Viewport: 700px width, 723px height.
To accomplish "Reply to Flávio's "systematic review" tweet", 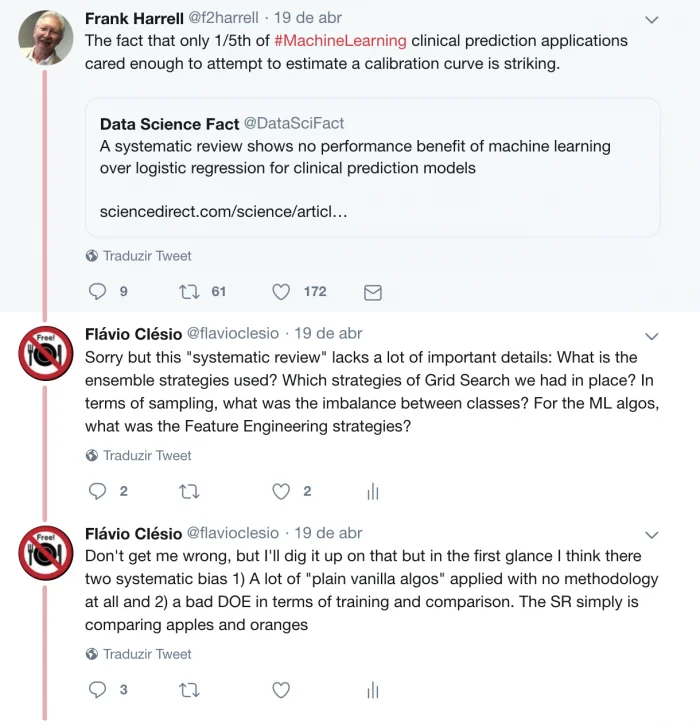I will [x=97, y=491].
